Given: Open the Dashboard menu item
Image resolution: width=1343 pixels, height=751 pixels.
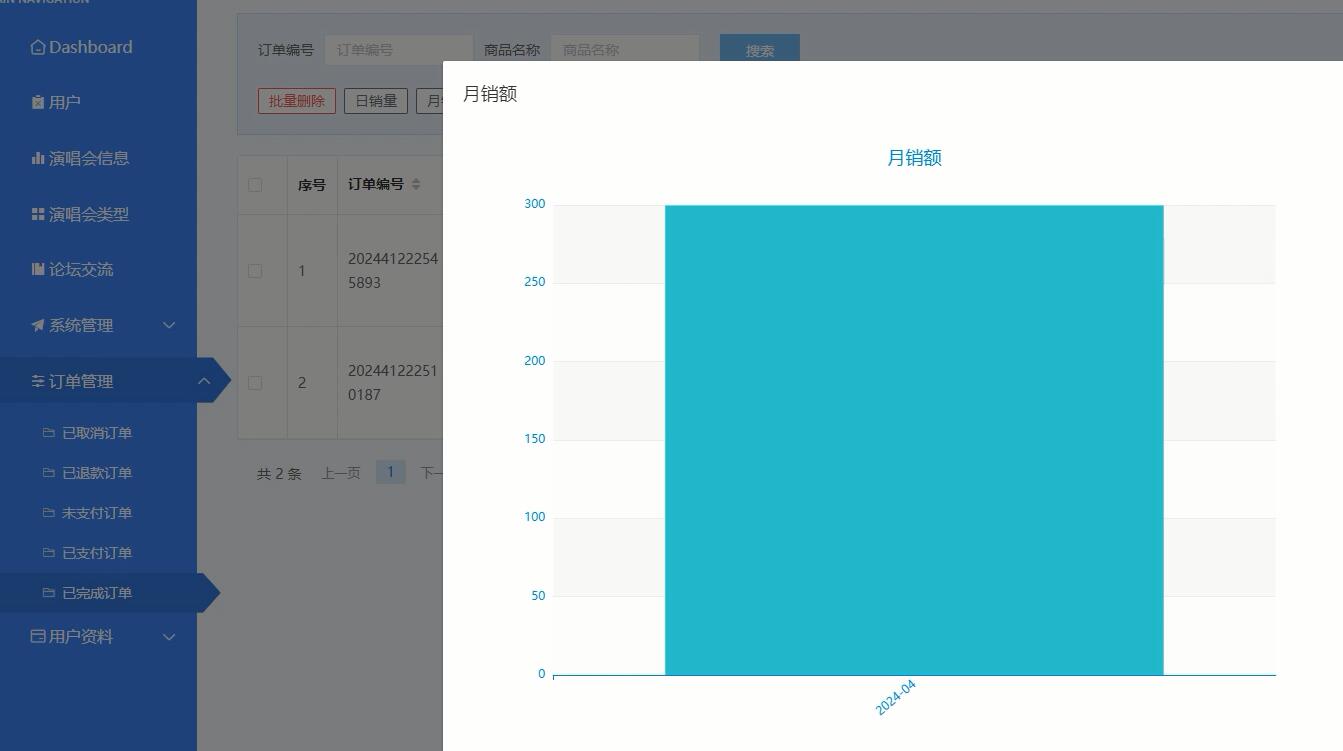Looking at the screenshot, I should coord(98,47).
